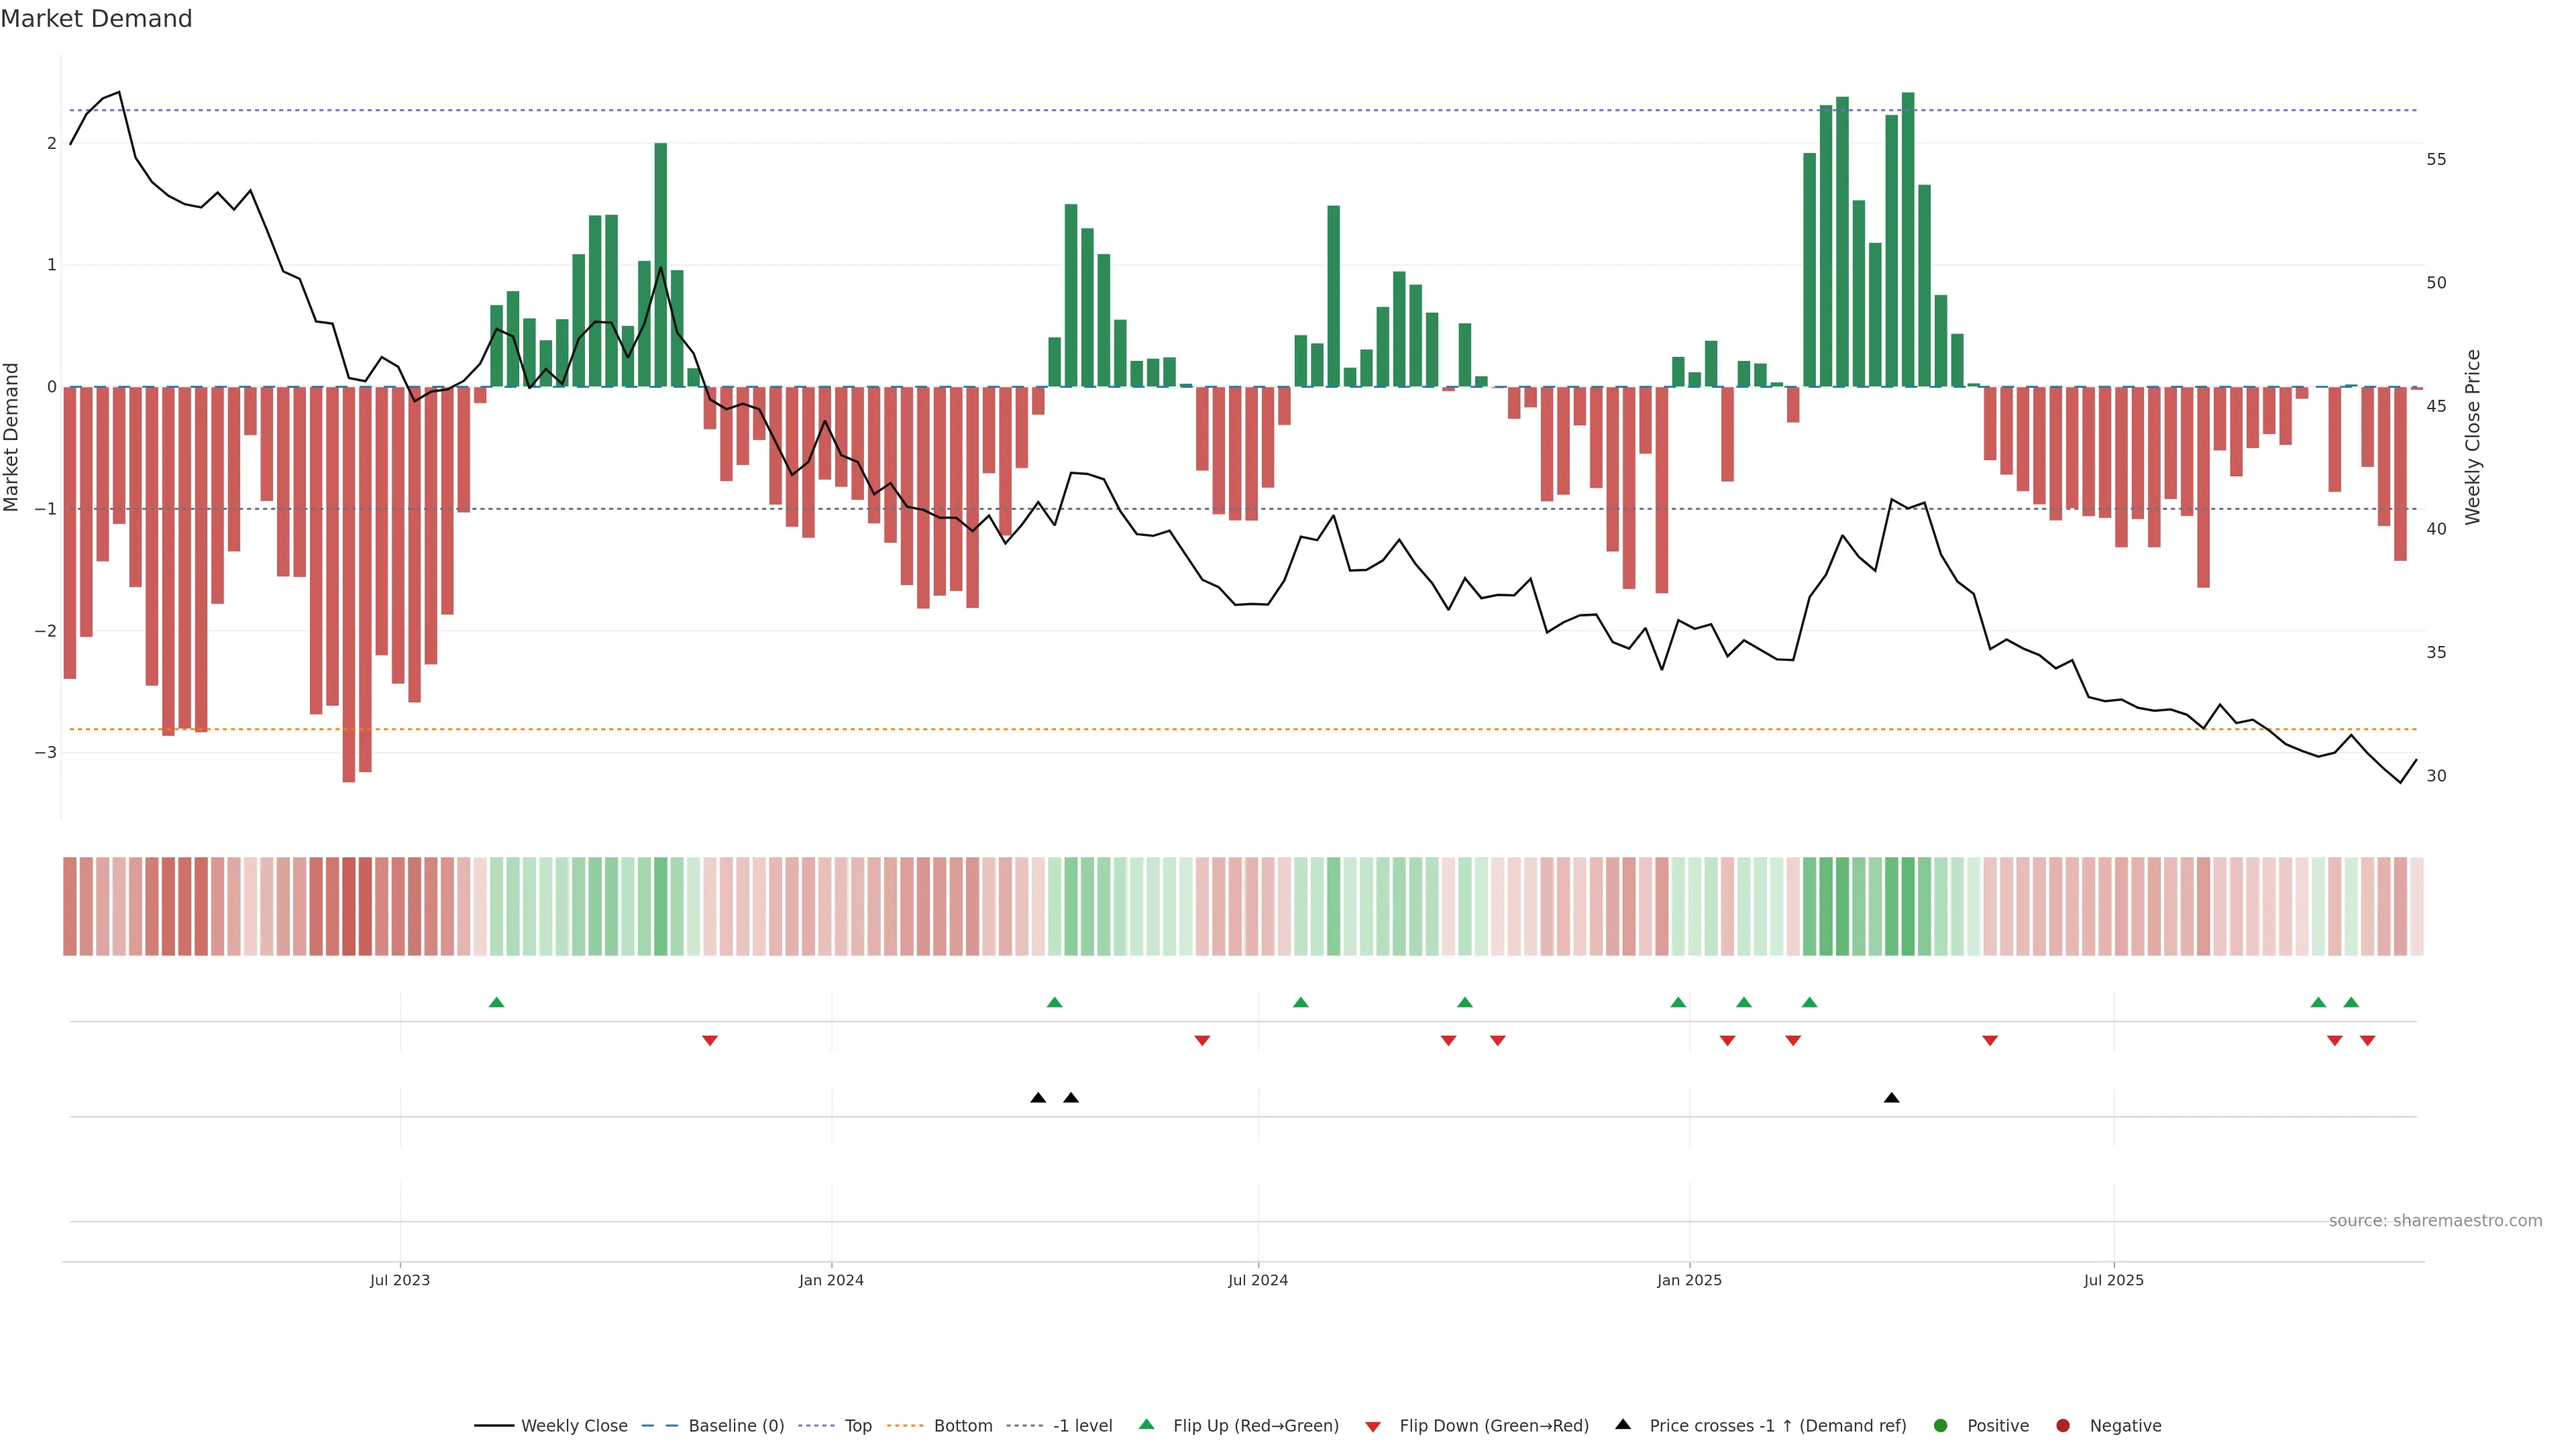
Task: Click the rightmost black price-cross triangle
Action: (x=1891, y=1098)
